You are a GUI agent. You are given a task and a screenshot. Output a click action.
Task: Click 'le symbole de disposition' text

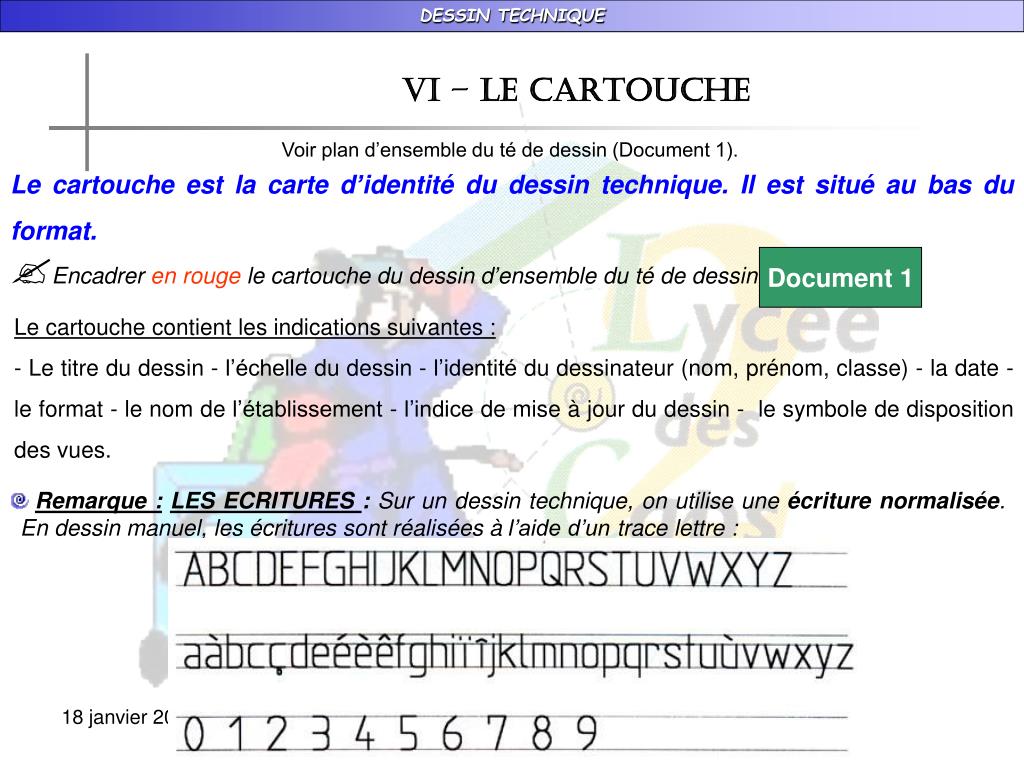point(886,409)
